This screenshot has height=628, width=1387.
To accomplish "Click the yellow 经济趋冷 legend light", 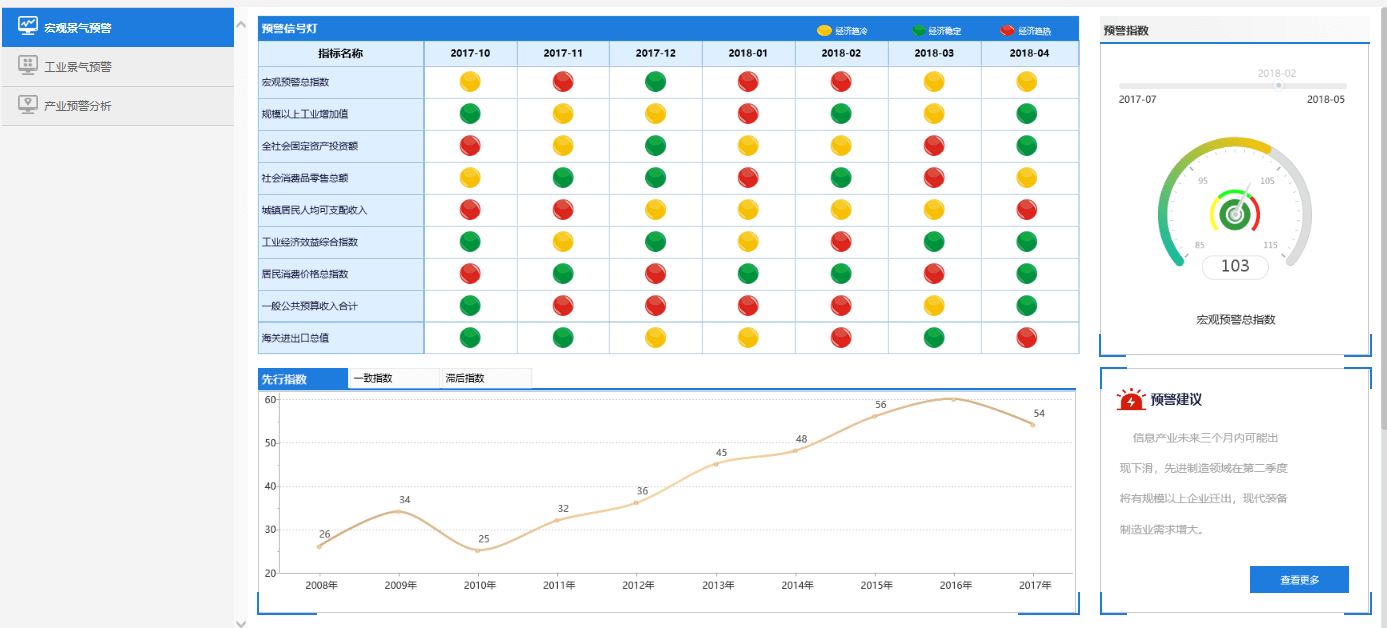I will click(x=824, y=31).
